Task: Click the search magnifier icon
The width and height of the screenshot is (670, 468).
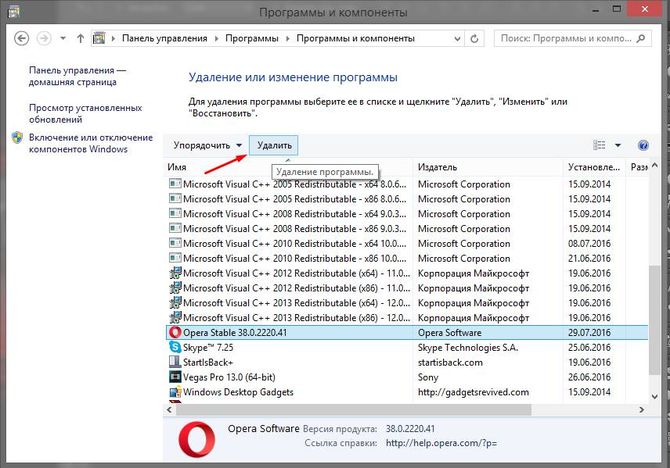Action: 641,38
